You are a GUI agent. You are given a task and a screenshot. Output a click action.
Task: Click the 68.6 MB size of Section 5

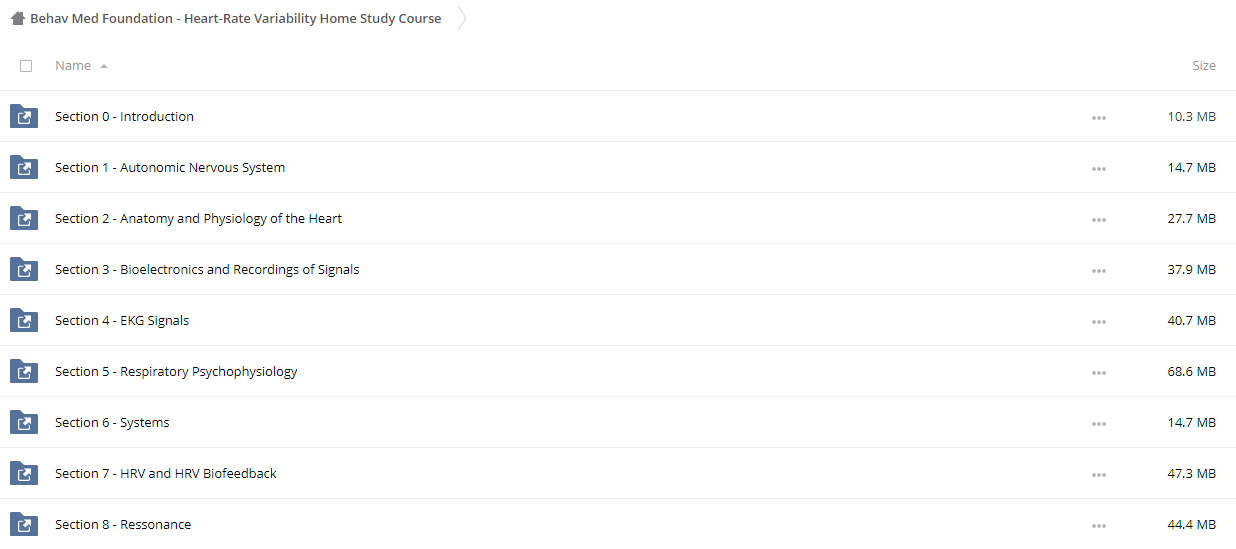coord(1192,372)
